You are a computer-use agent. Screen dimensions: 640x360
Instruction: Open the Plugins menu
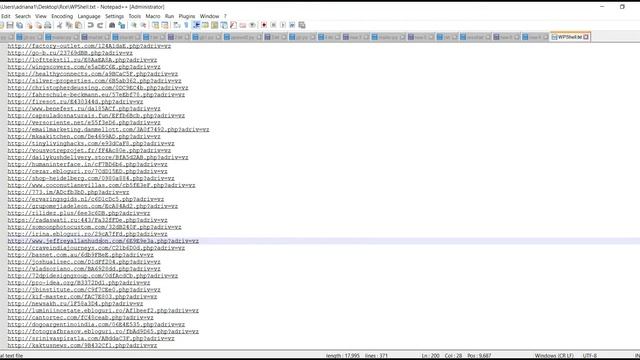click(x=187, y=16)
